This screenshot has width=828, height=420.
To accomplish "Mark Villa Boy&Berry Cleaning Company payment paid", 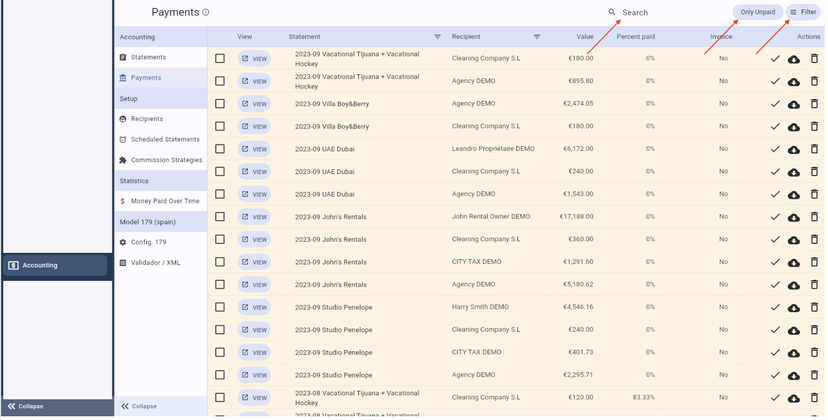I will [775, 127].
